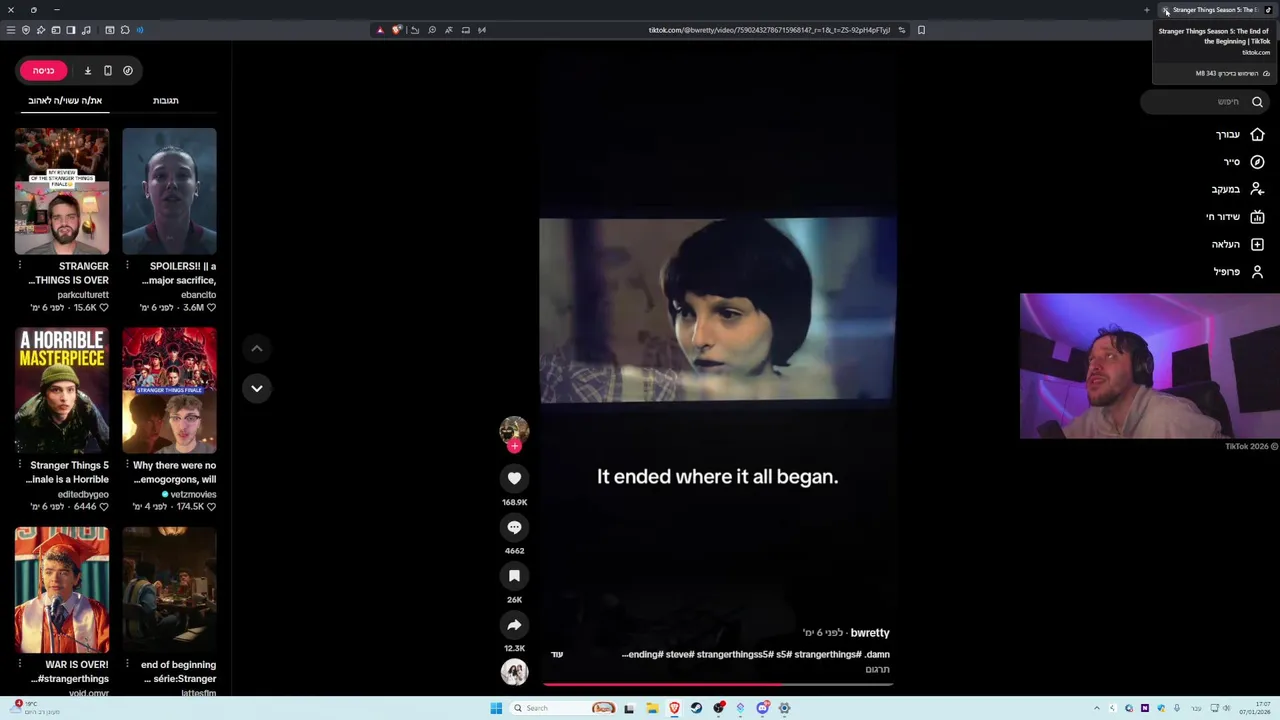Like the video with the heart icon
Image resolution: width=1280 pixels, height=720 pixels.
(514, 478)
